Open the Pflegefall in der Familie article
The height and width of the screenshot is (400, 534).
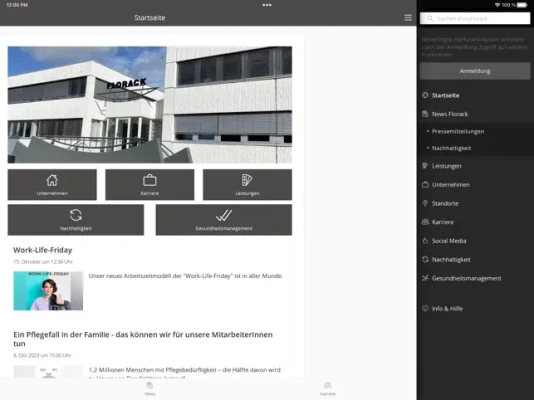[143, 339]
